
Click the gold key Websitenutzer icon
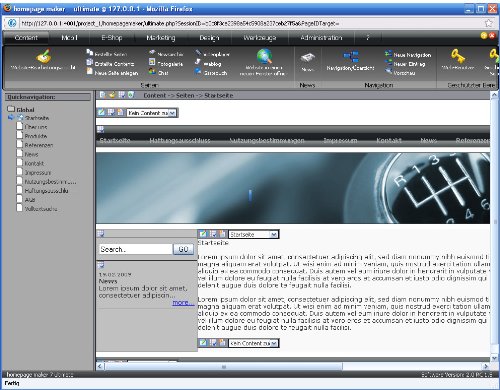tap(458, 56)
